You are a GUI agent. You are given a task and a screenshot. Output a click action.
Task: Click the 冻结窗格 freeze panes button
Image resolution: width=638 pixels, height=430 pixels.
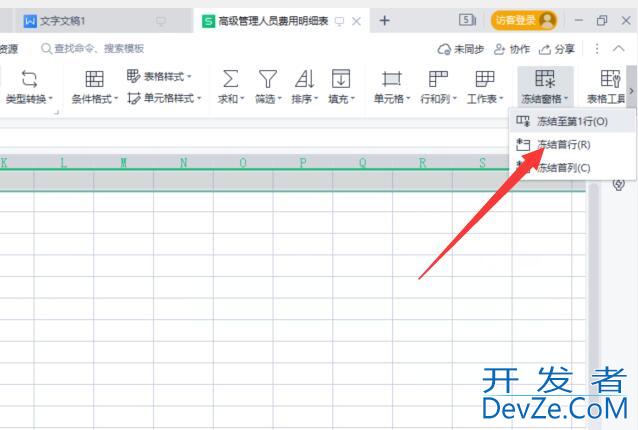pyautogui.click(x=545, y=87)
